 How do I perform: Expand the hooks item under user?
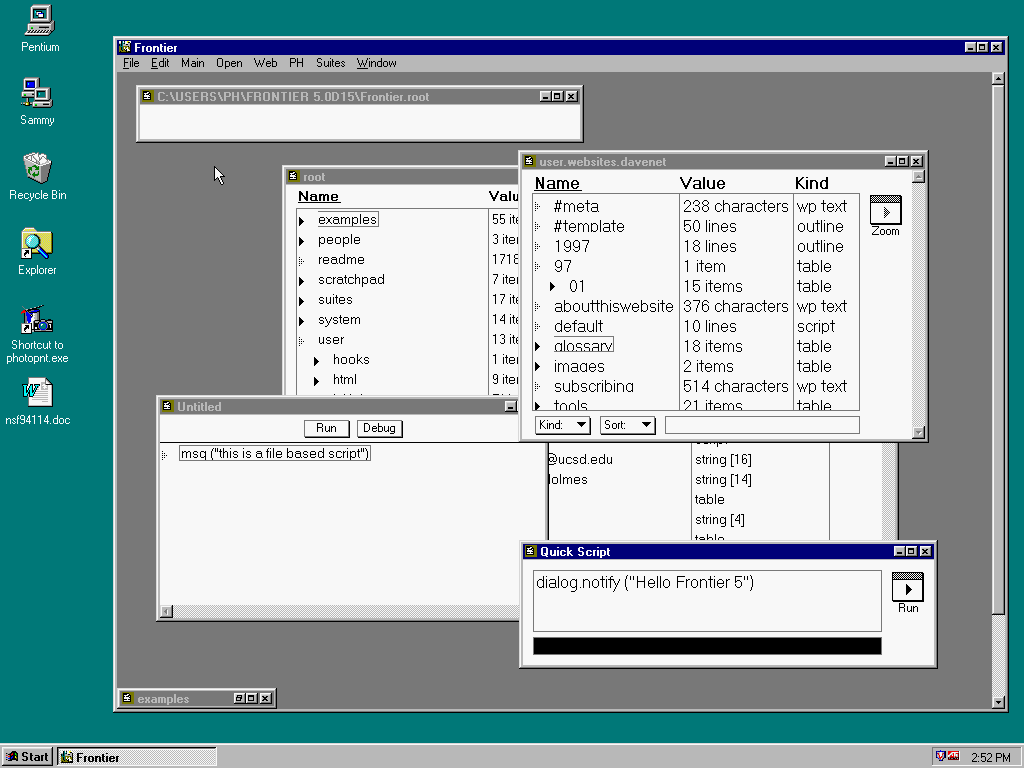316,360
